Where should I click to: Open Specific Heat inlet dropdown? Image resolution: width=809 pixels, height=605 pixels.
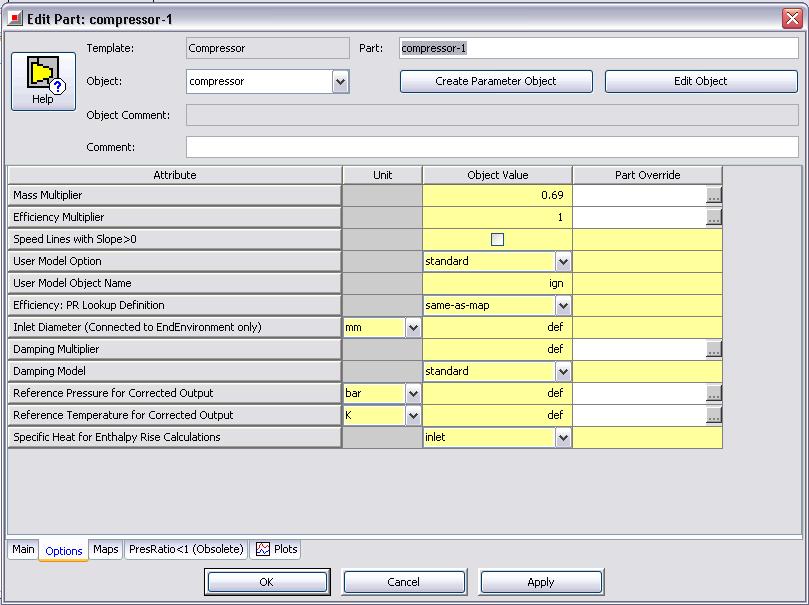pyautogui.click(x=563, y=437)
